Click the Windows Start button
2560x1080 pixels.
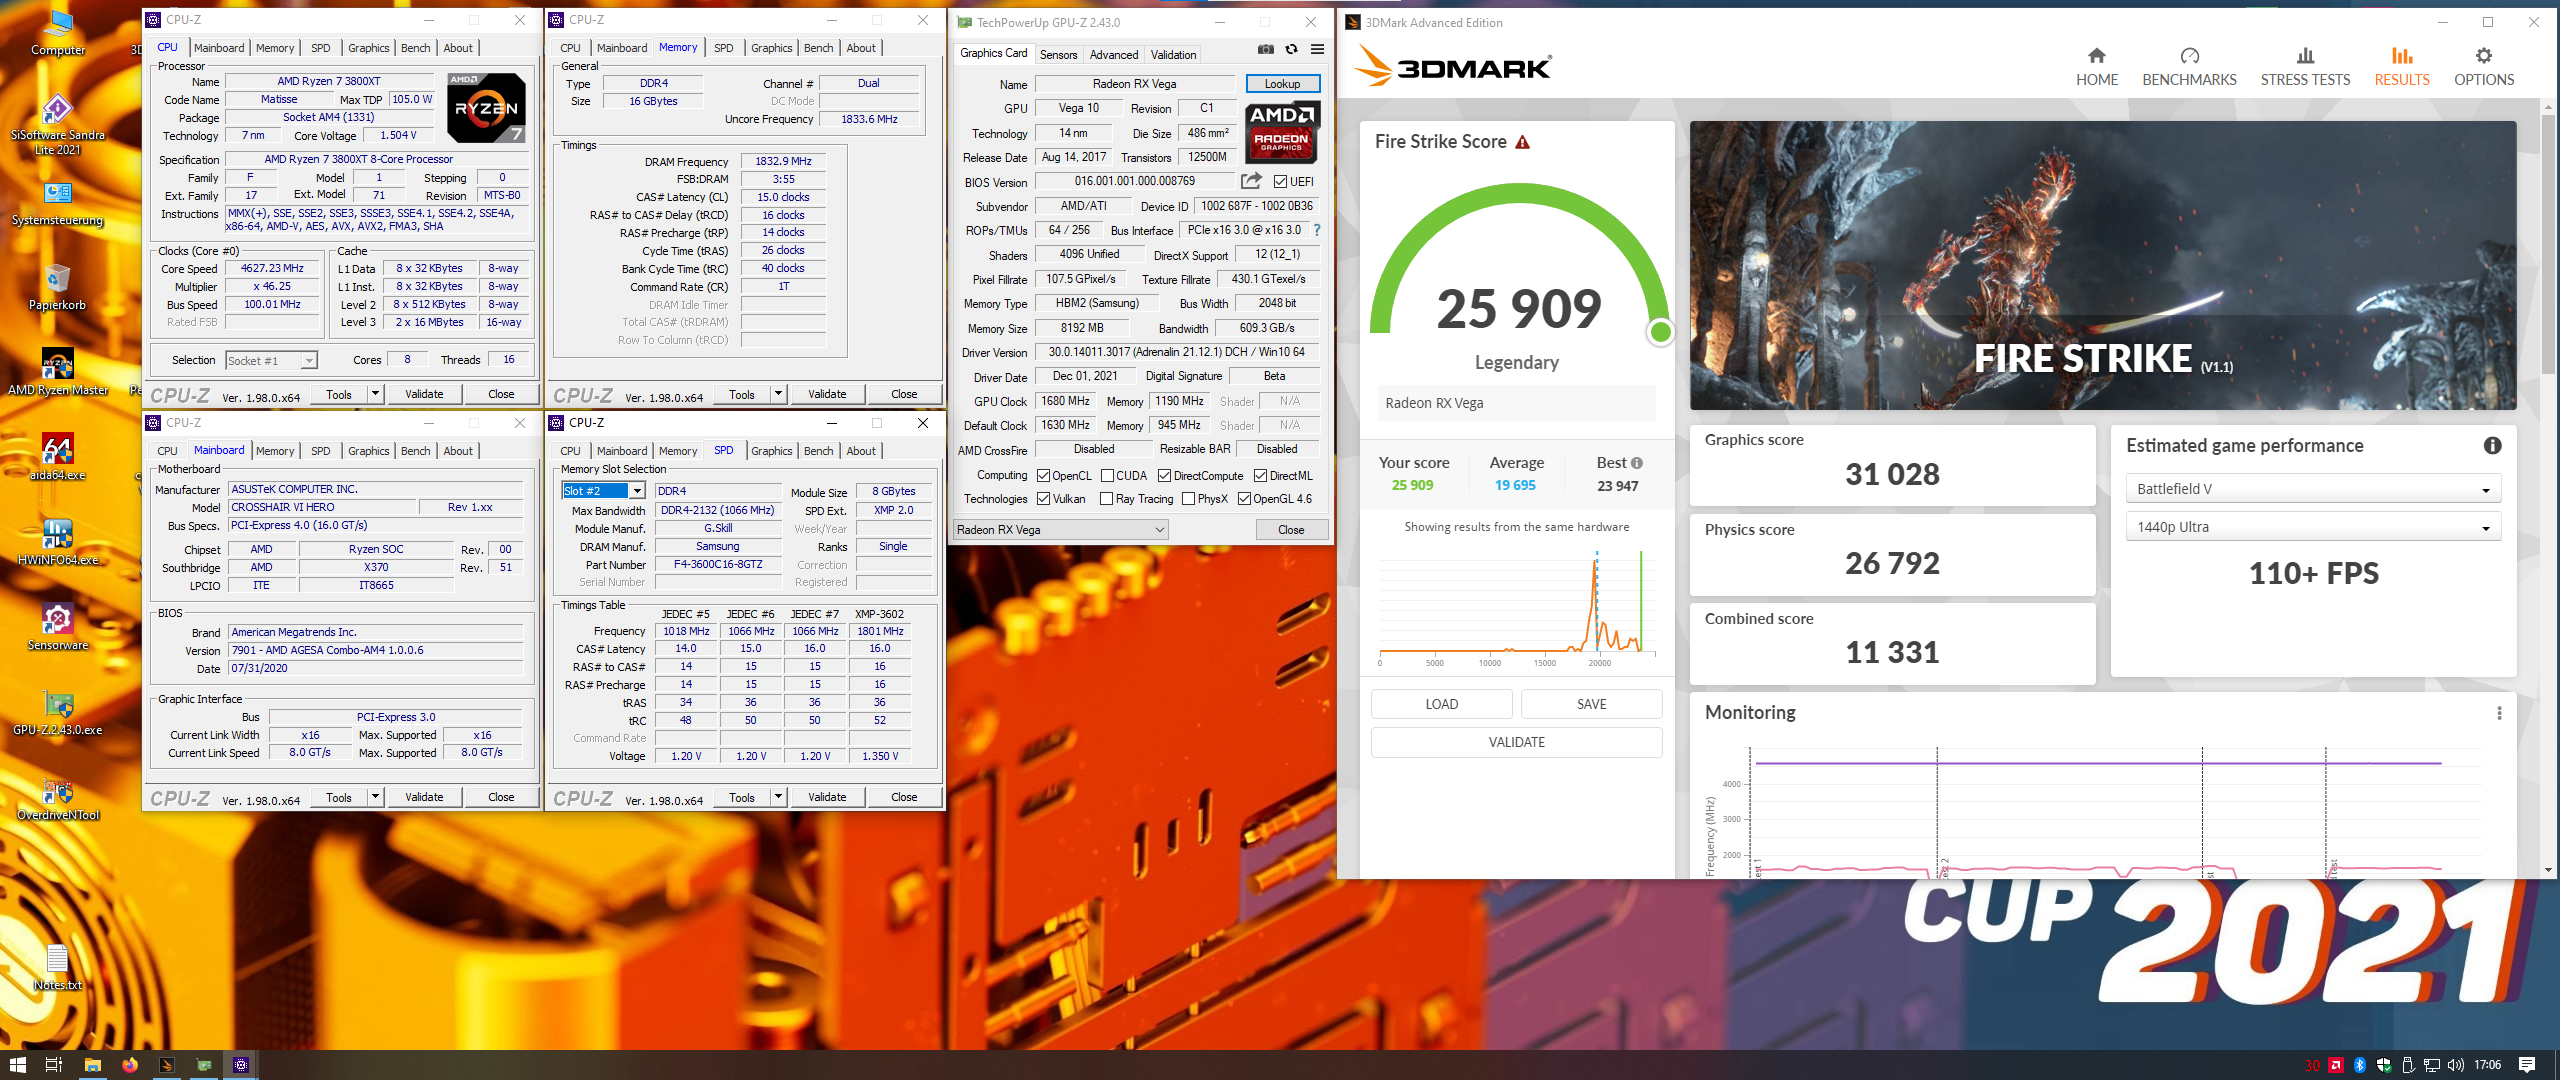pyautogui.click(x=17, y=1065)
